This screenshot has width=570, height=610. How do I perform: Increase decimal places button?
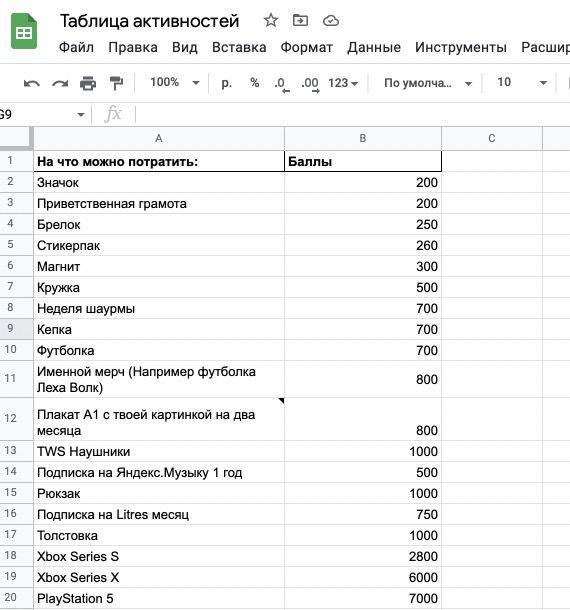click(x=310, y=84)
